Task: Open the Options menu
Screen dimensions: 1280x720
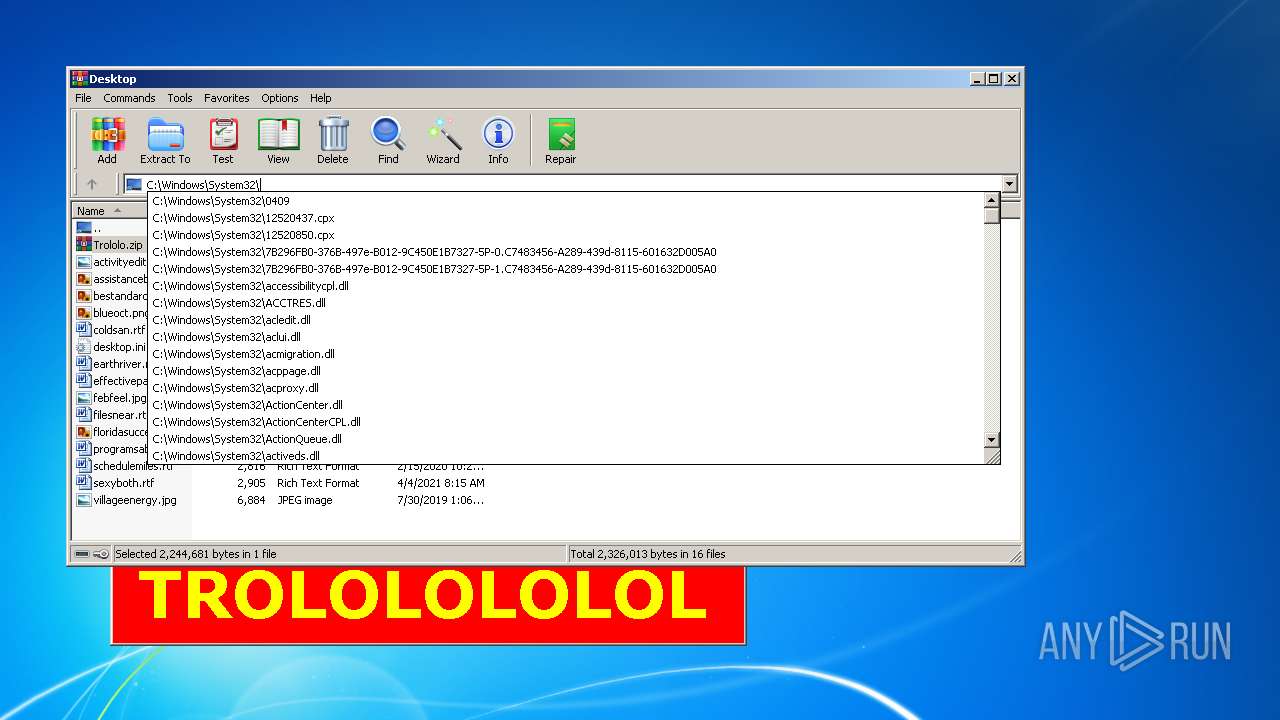Action: pos(280,98)
